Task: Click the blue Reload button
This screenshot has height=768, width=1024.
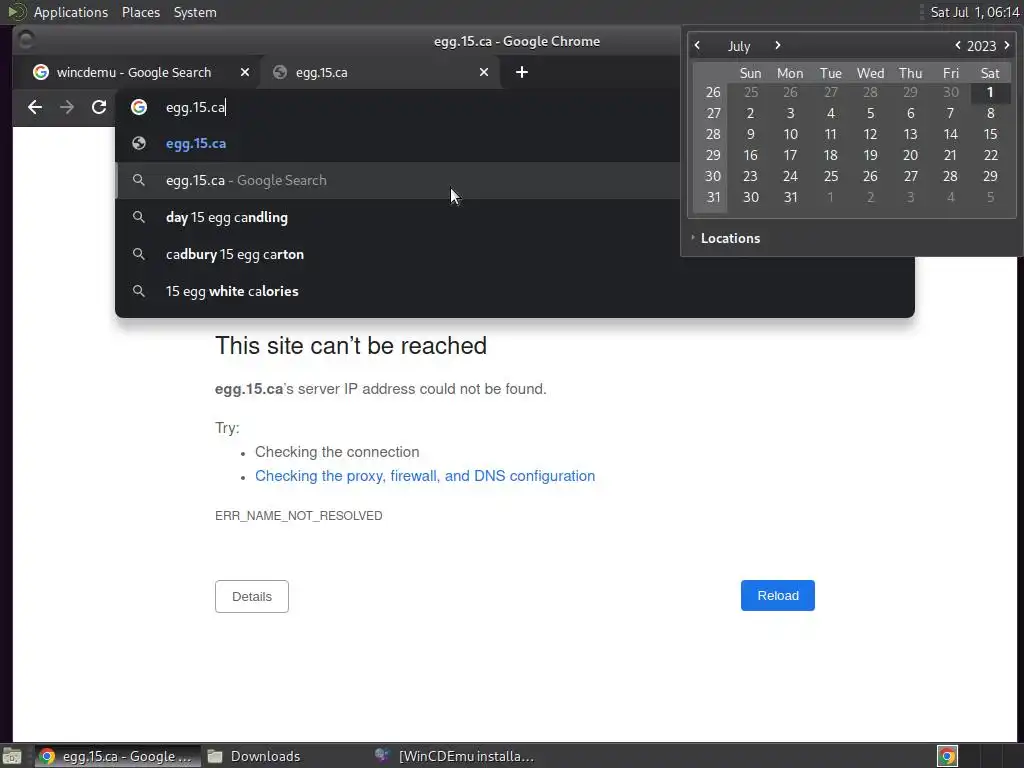Action: coord(777,596)
